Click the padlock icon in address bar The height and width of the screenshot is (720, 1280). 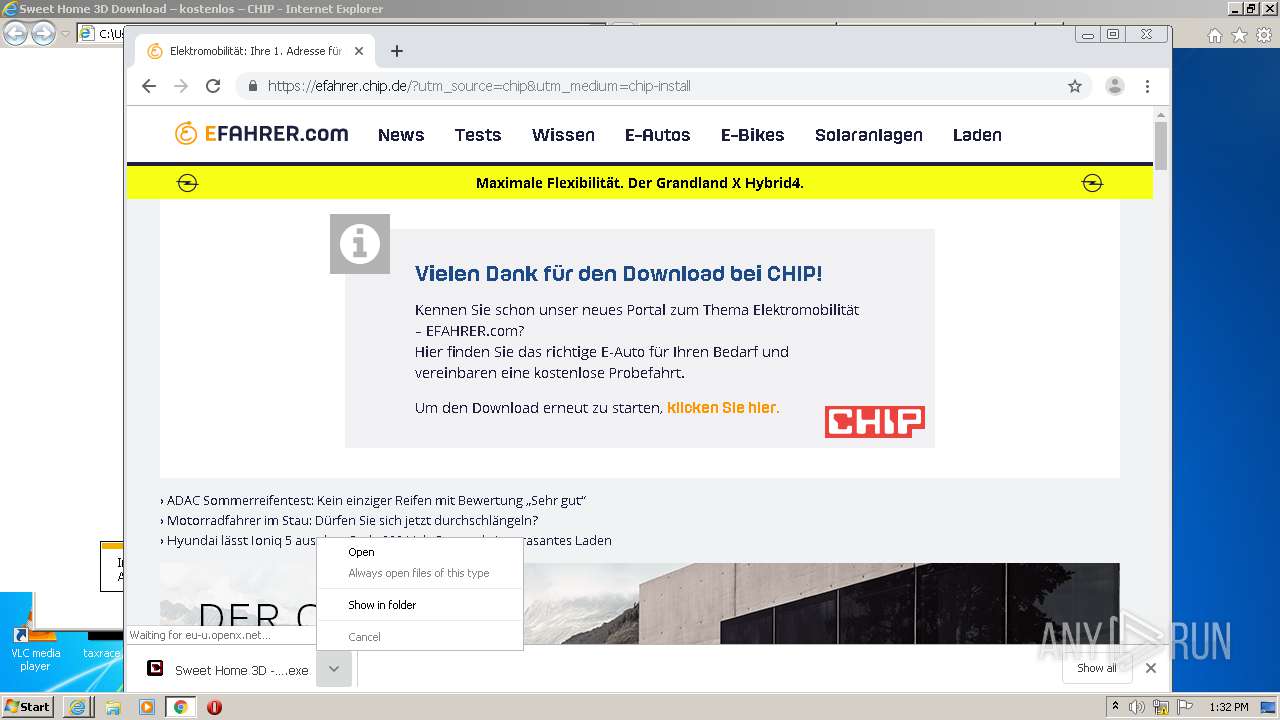coord(253,86)
